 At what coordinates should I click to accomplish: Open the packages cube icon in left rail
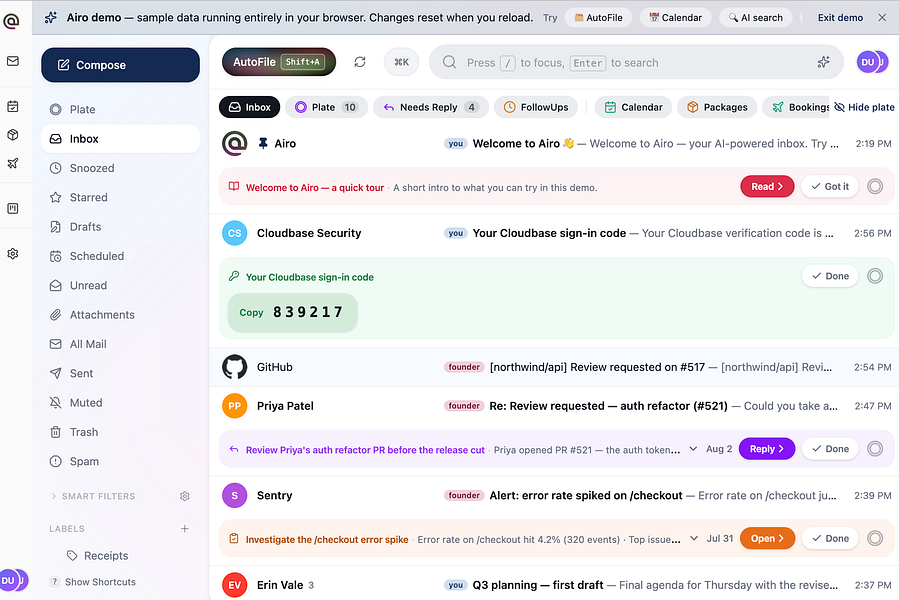tap(13, 135)
